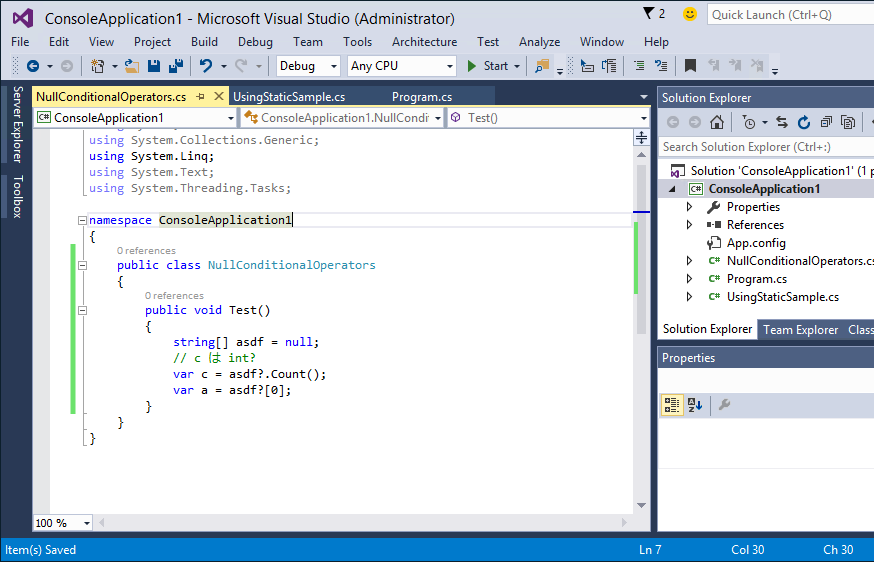Open the Architecture menu
The image size is (874, 562).
[424, 42]
